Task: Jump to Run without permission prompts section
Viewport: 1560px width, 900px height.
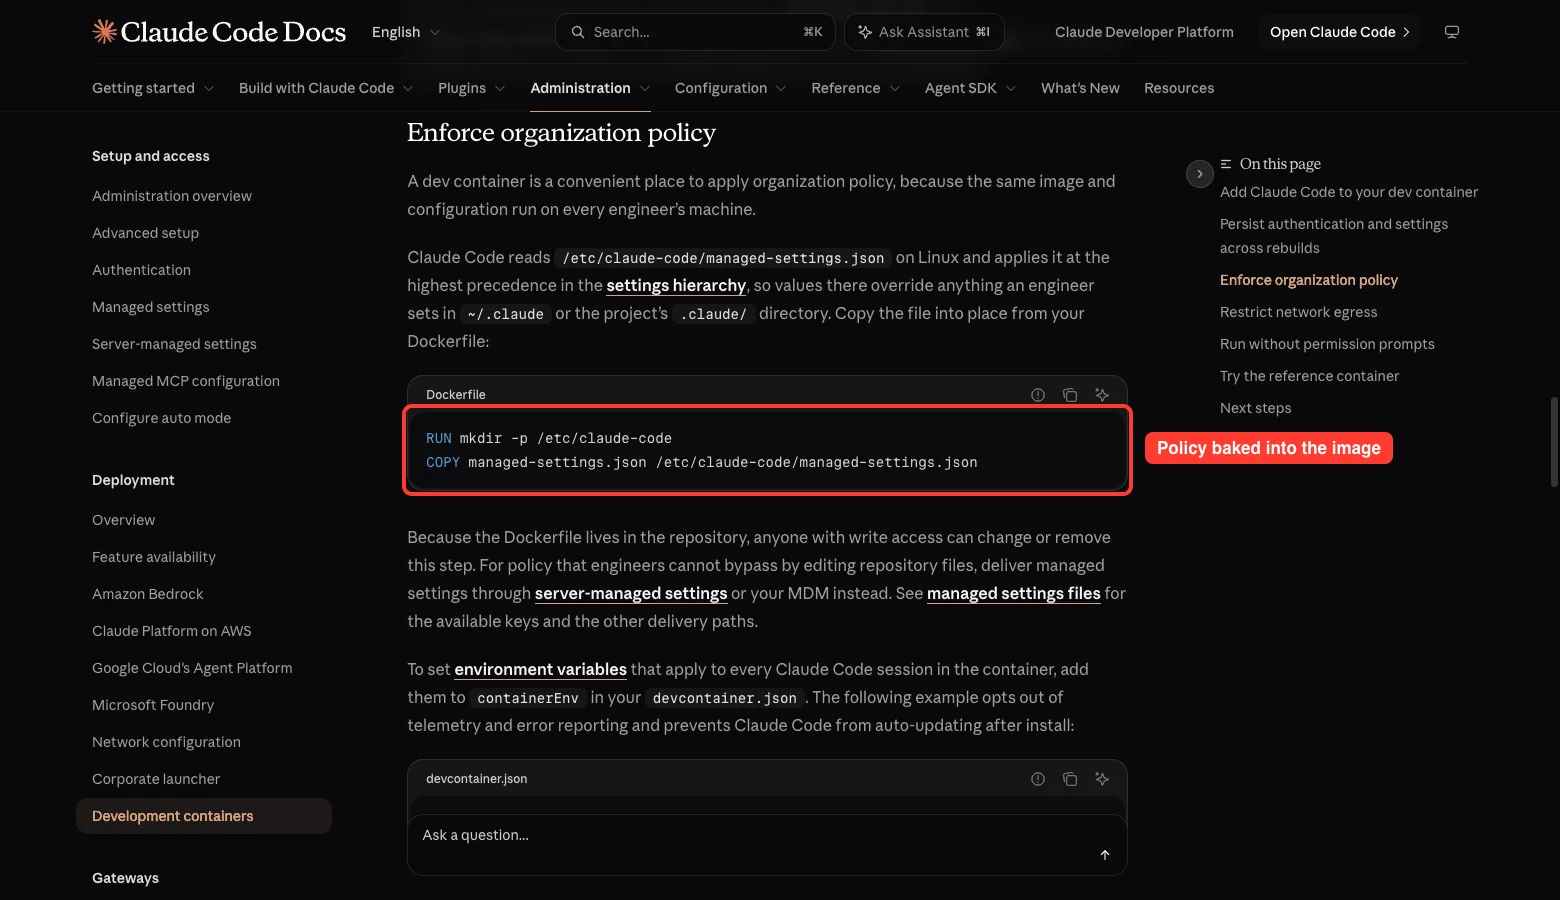Action: [x=1327, y=344]
